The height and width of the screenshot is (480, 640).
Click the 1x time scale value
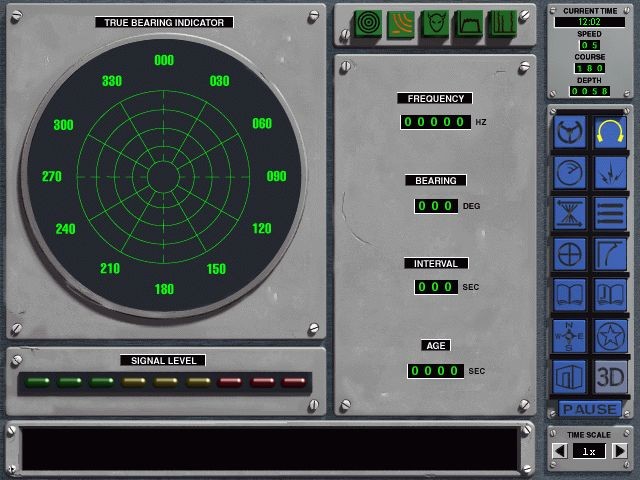coord(589,451)
